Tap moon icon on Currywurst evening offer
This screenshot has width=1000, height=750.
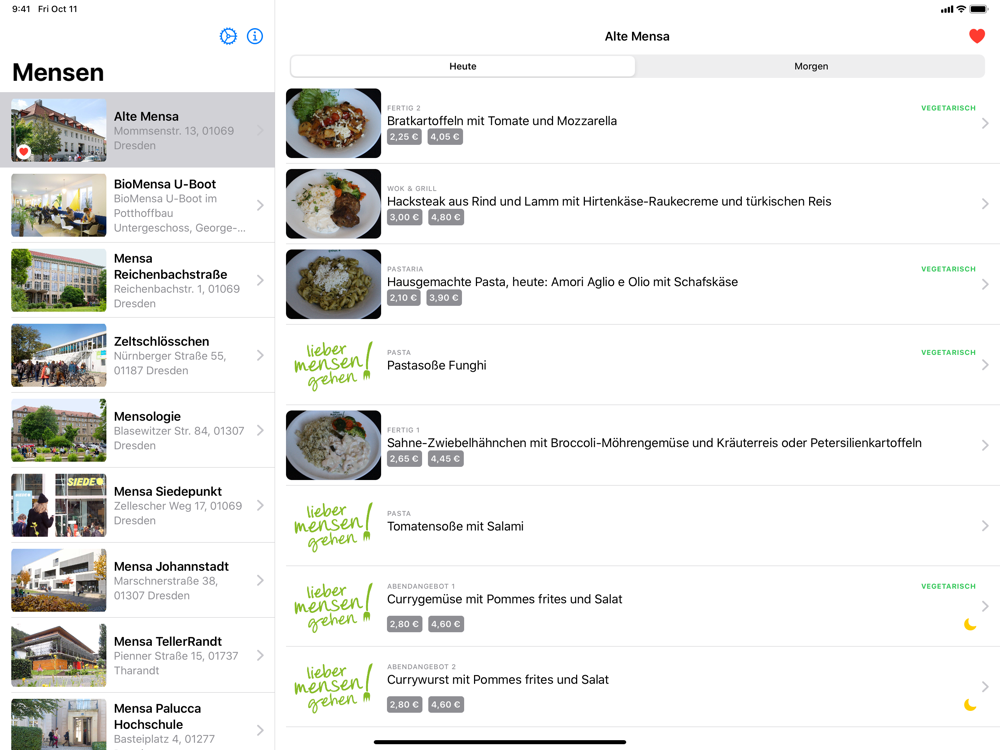[970, 705]
